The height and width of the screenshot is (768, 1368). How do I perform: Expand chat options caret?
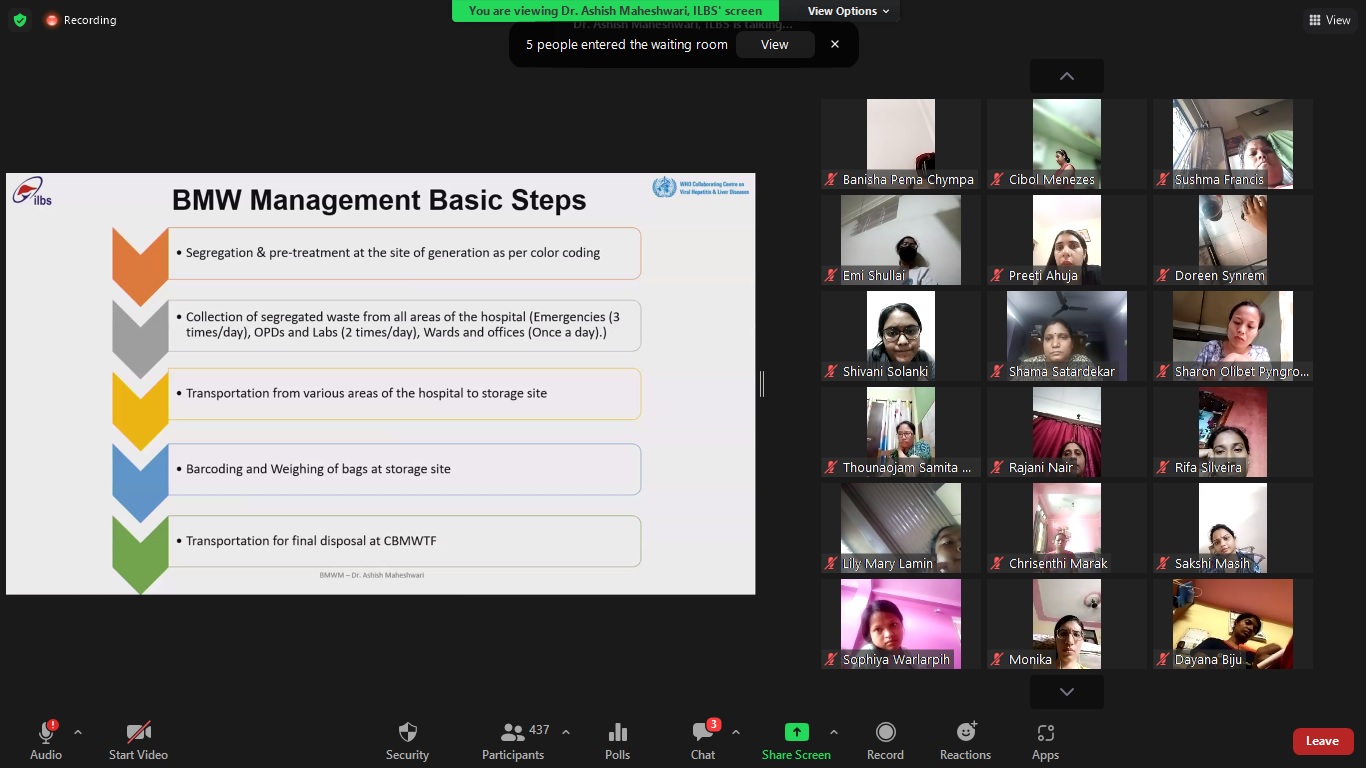[x=736, y=732]
